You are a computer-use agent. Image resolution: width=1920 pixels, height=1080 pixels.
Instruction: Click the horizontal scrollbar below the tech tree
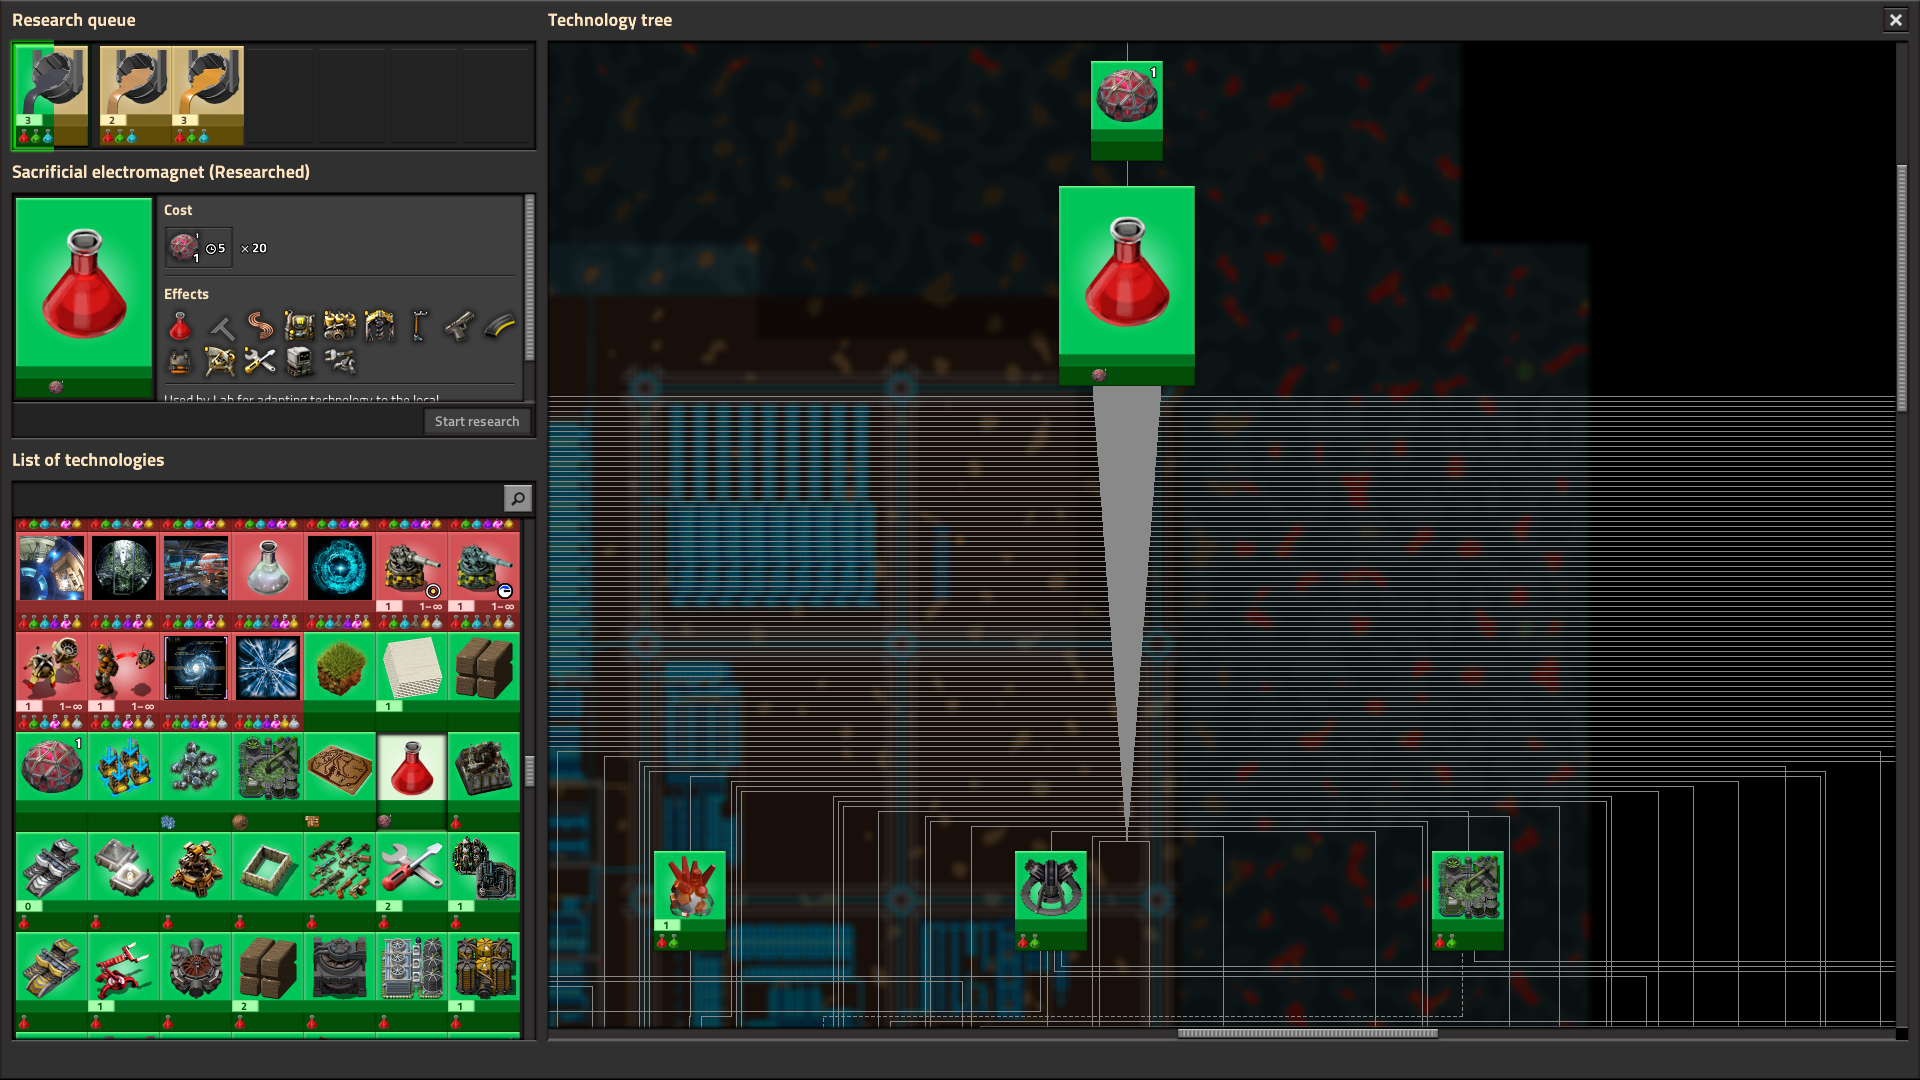(1307, 1033)
